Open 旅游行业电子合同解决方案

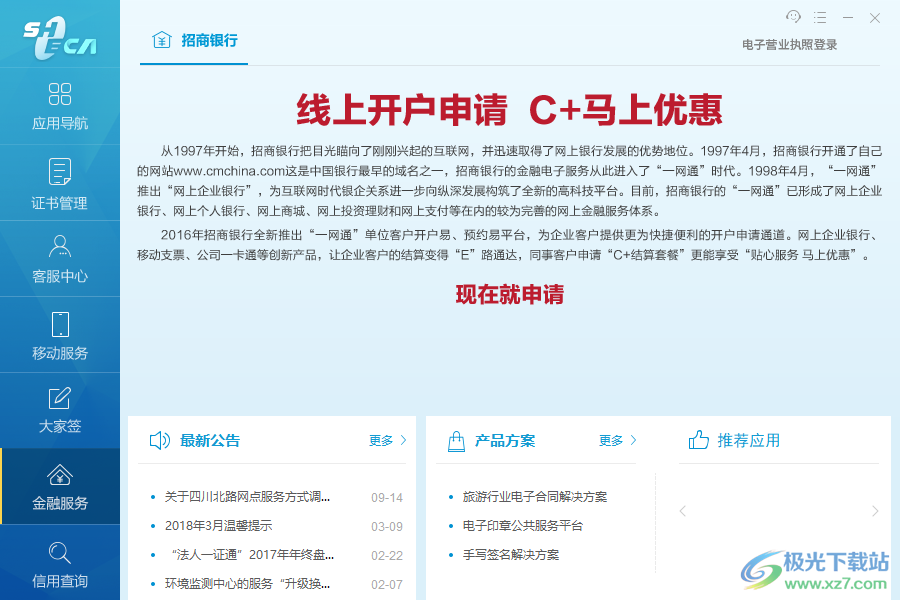(x=535, y=497)
